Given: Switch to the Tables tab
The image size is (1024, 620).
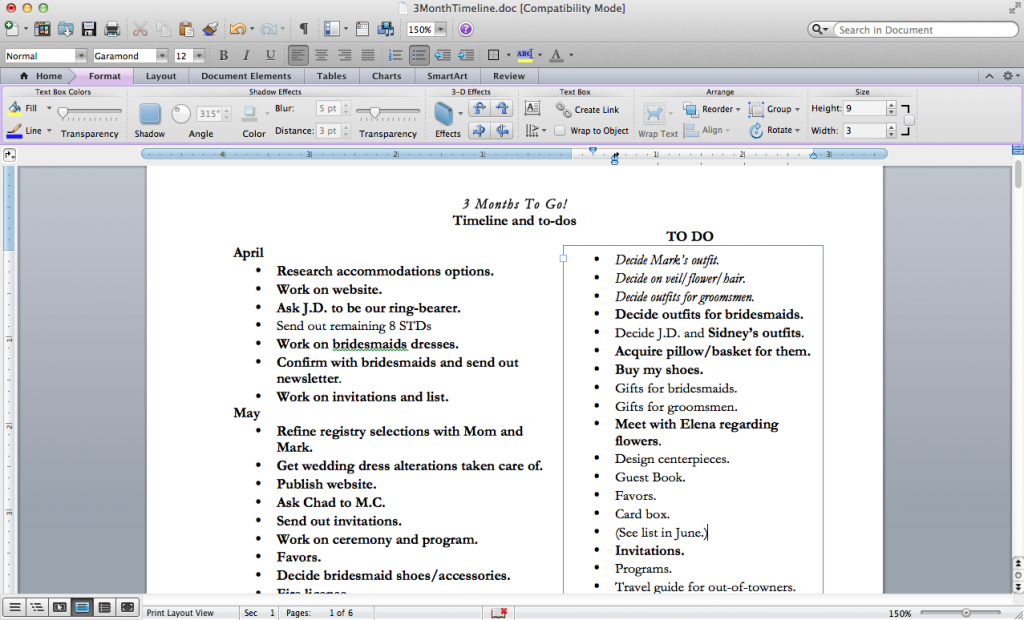Looking at the screenshot, I should (332, 76).
